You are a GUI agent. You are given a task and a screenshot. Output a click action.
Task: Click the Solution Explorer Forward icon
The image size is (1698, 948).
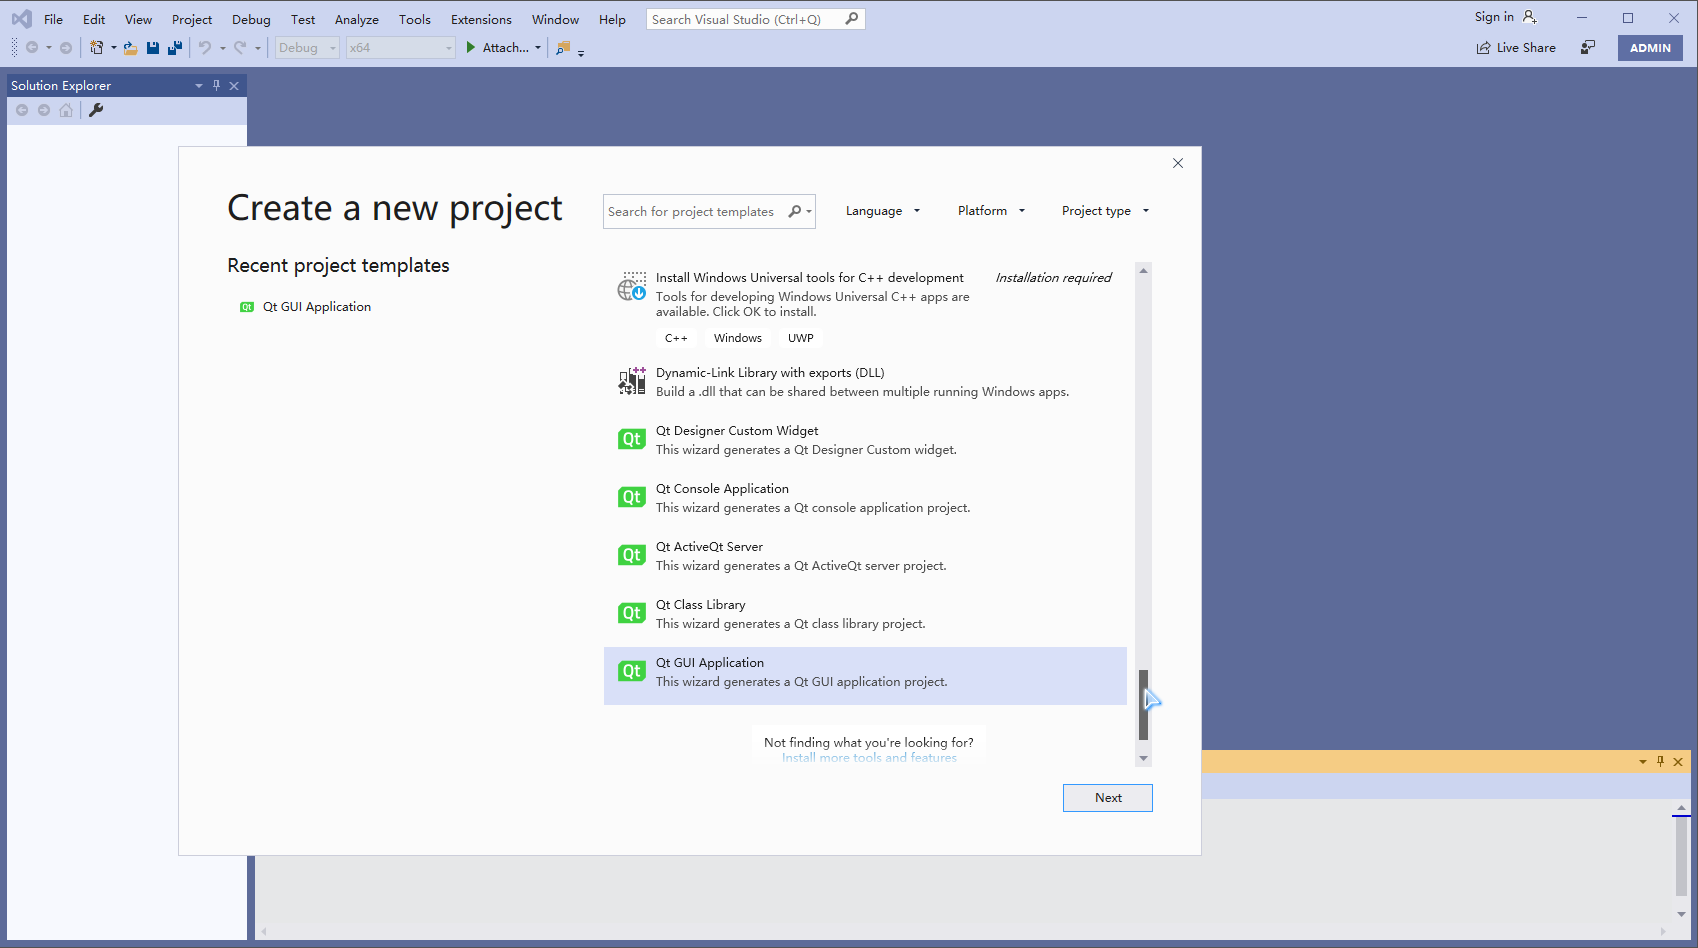(44, 110)
